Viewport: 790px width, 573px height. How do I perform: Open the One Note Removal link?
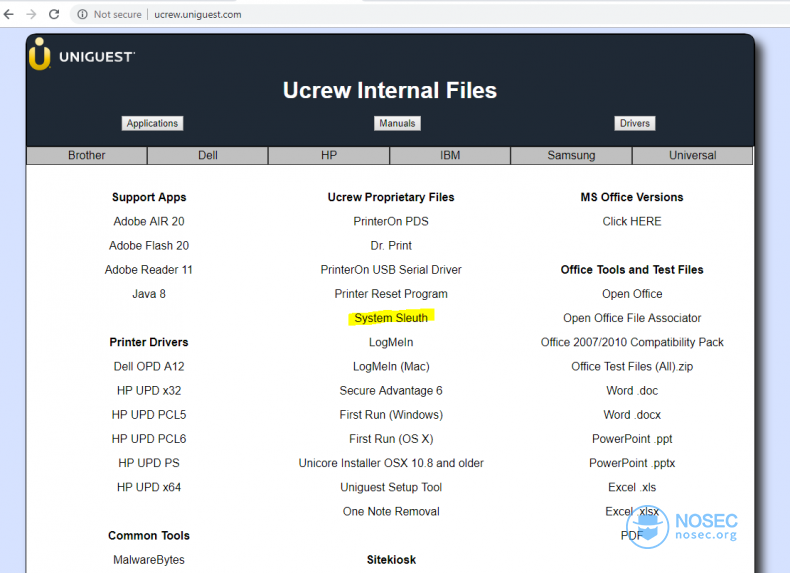391,512
